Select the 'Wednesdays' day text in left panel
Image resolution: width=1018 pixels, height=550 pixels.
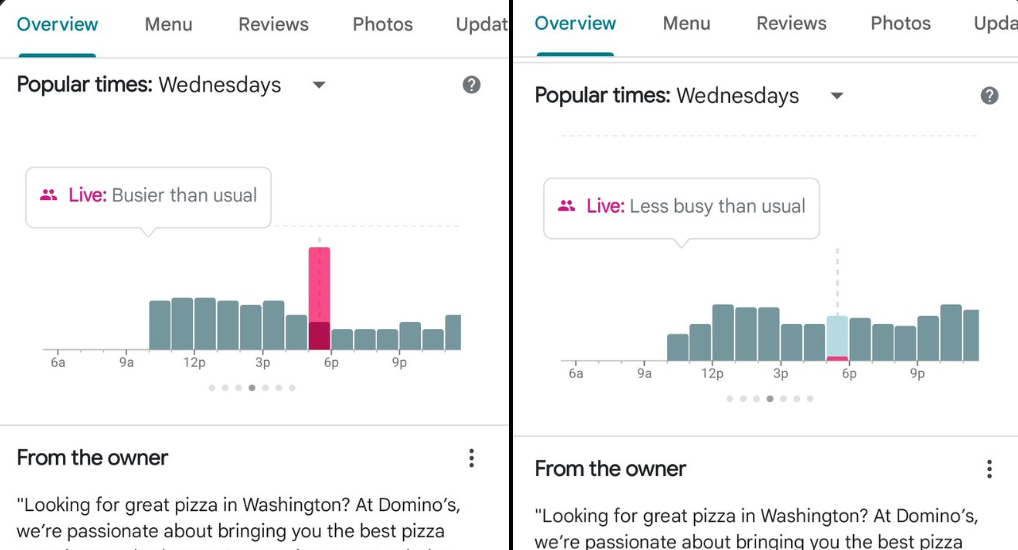[220, 85]
